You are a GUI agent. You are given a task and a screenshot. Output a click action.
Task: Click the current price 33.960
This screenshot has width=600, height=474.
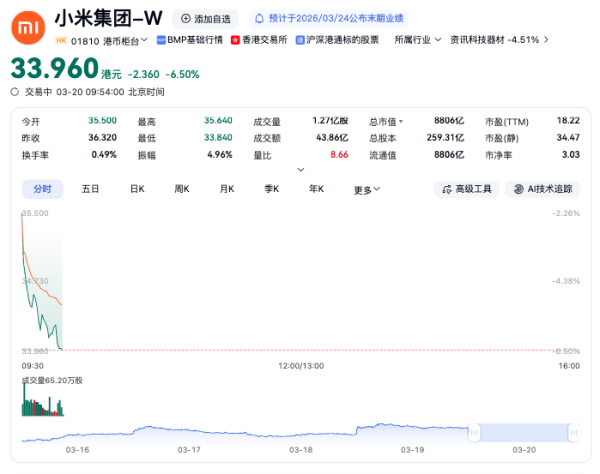(x=55, y=68)
